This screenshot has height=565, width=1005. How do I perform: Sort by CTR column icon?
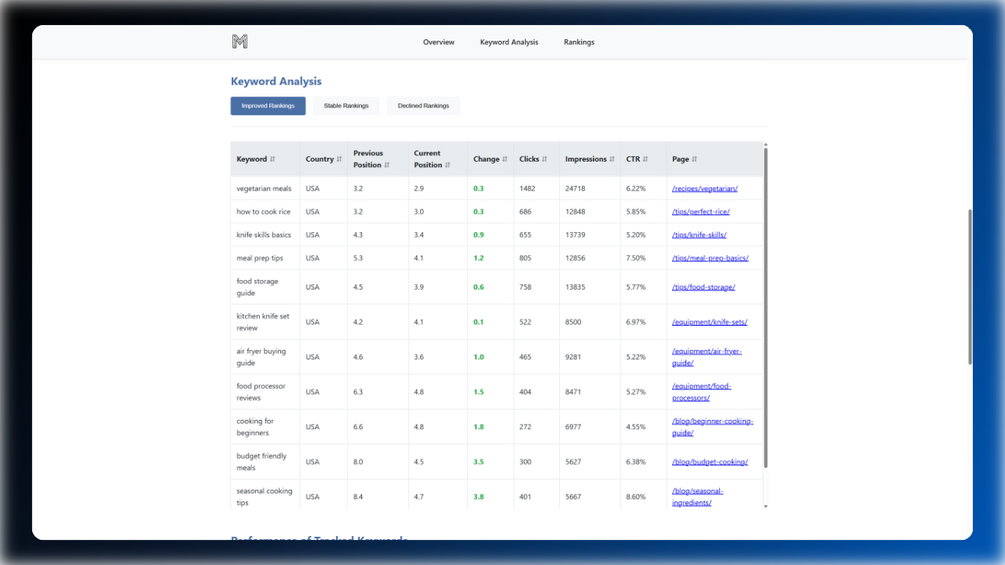pos(645,159)
